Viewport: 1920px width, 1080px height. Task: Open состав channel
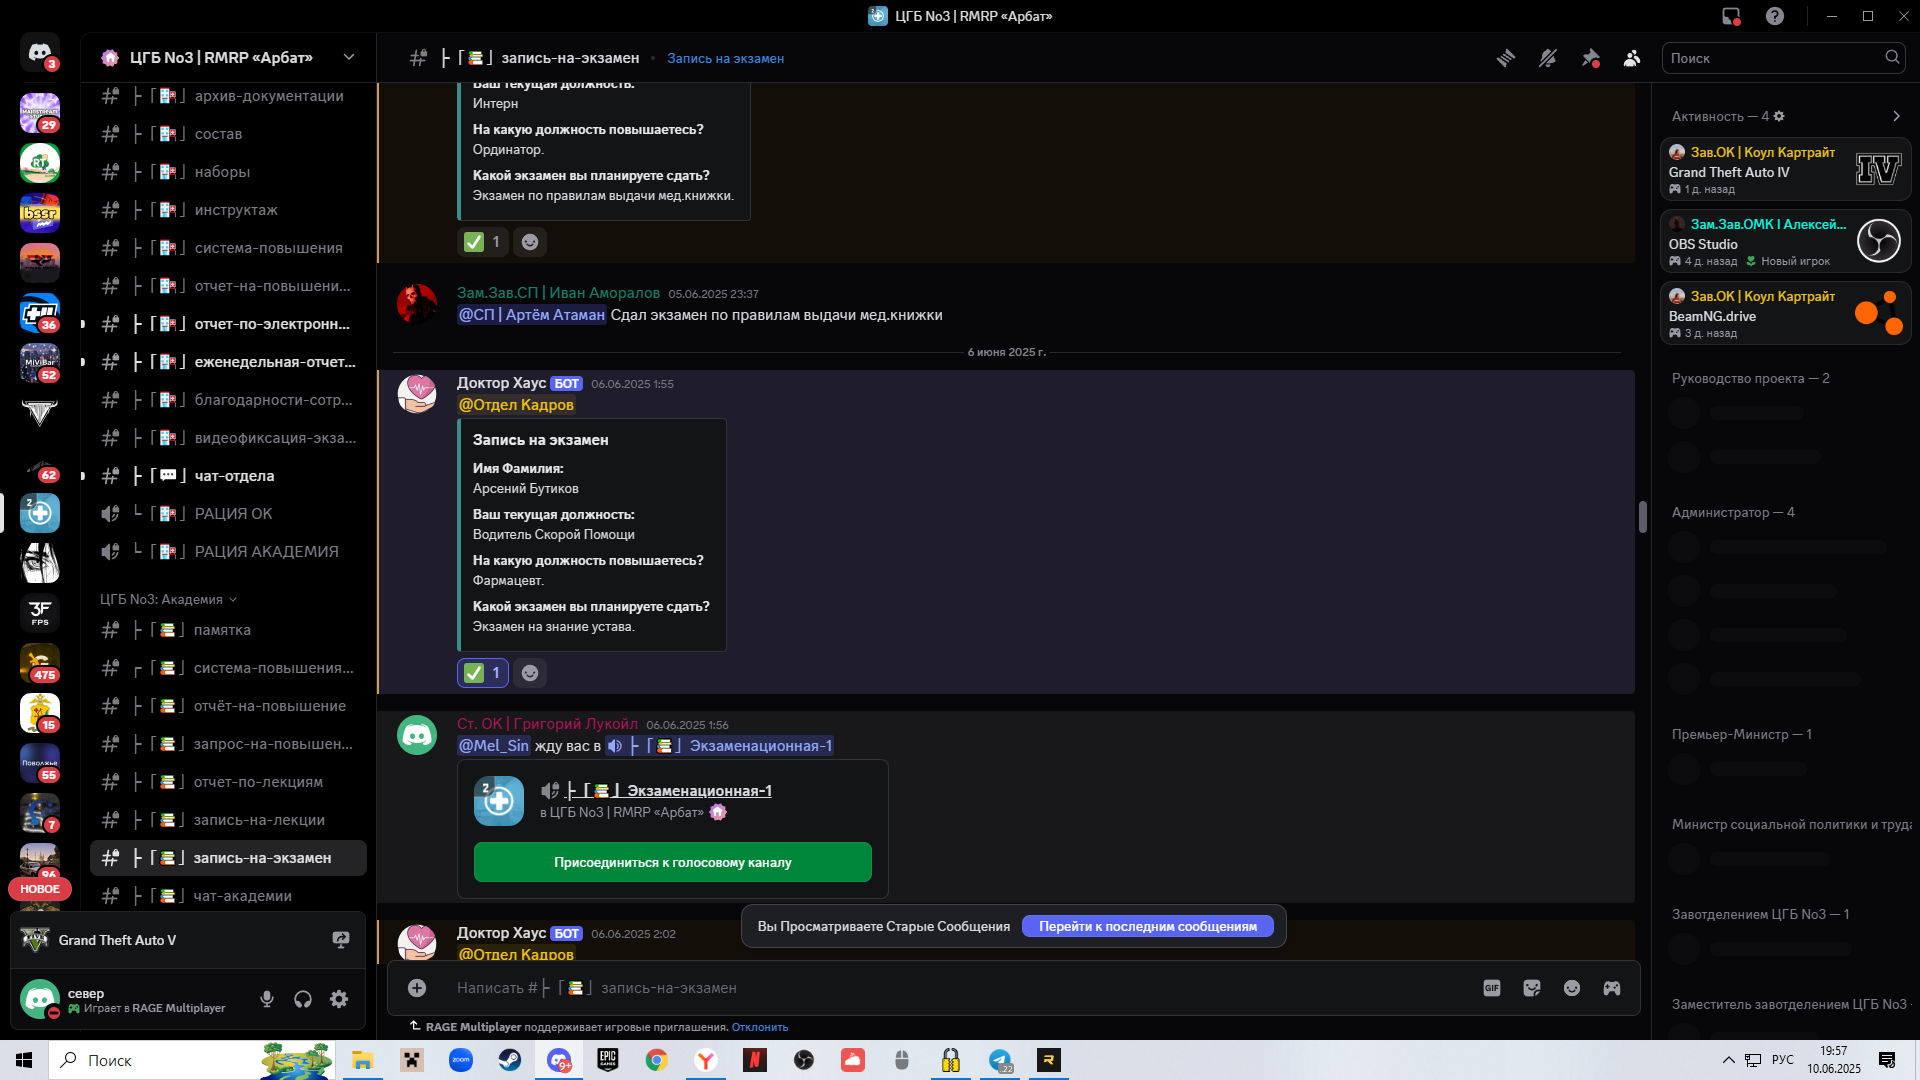[x=228, y=134]
